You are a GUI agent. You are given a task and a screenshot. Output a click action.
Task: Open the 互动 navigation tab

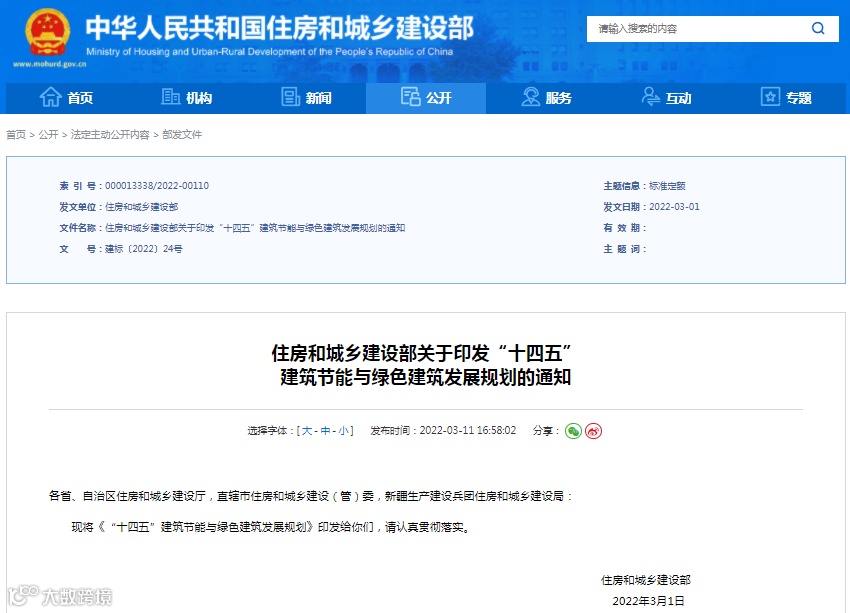tap(666, 98)
